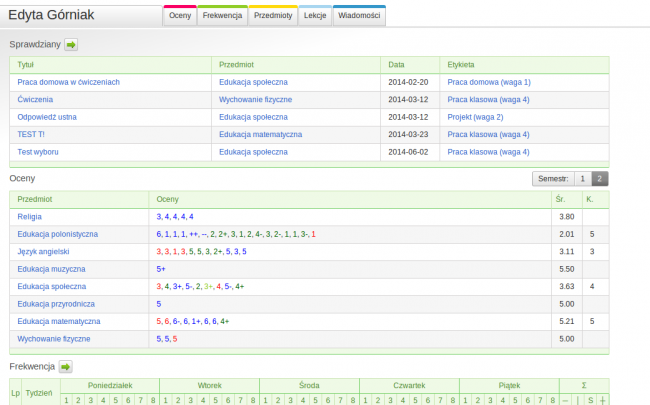Open the 'Odpowiedź ustna' link
This screenshot has height=405, width=650.
coord(47,117)
